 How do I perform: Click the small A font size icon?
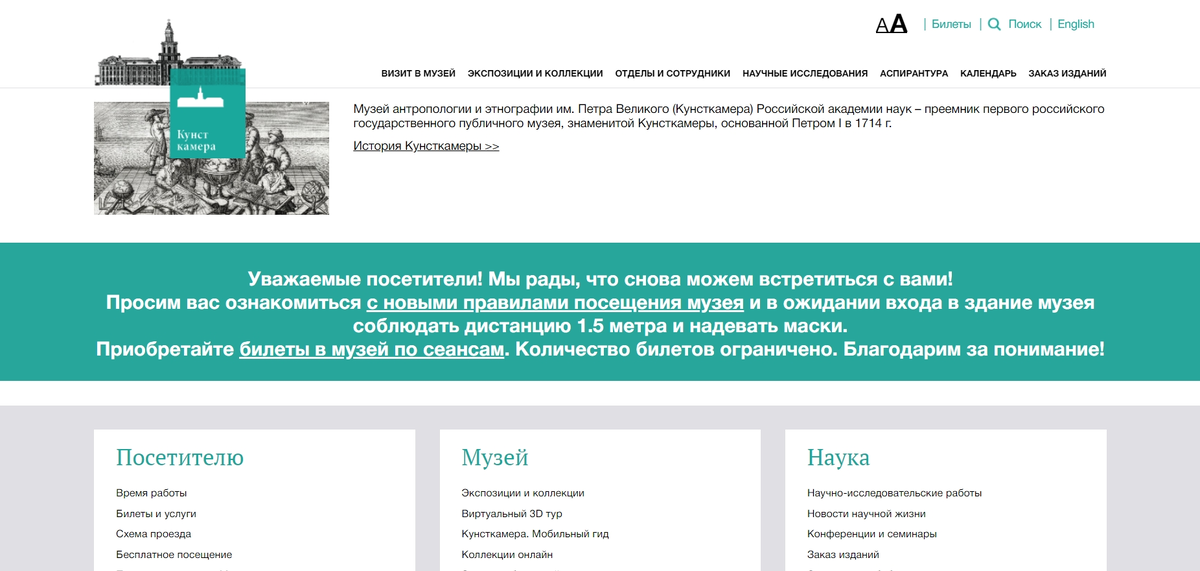[x=882, y=27]
